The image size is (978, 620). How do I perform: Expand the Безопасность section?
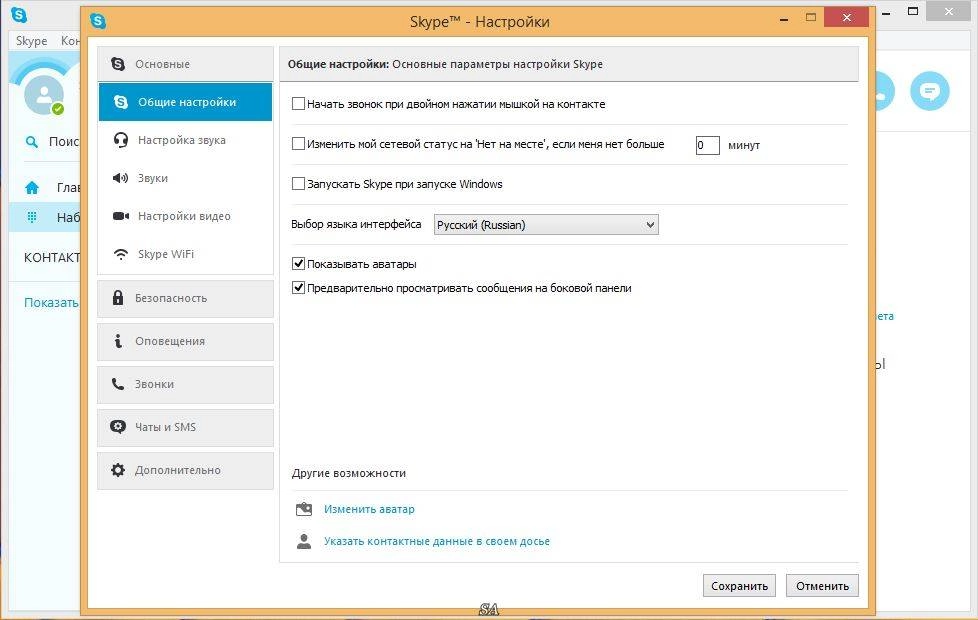click(185, 298)
